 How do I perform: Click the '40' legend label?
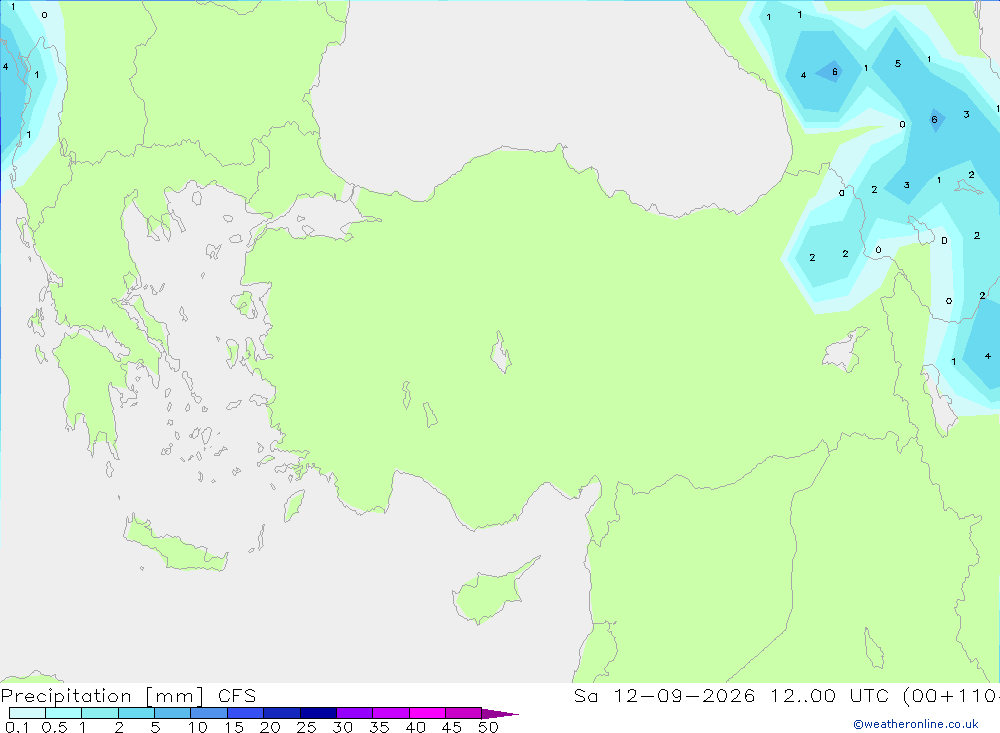(x=416, y=727)
